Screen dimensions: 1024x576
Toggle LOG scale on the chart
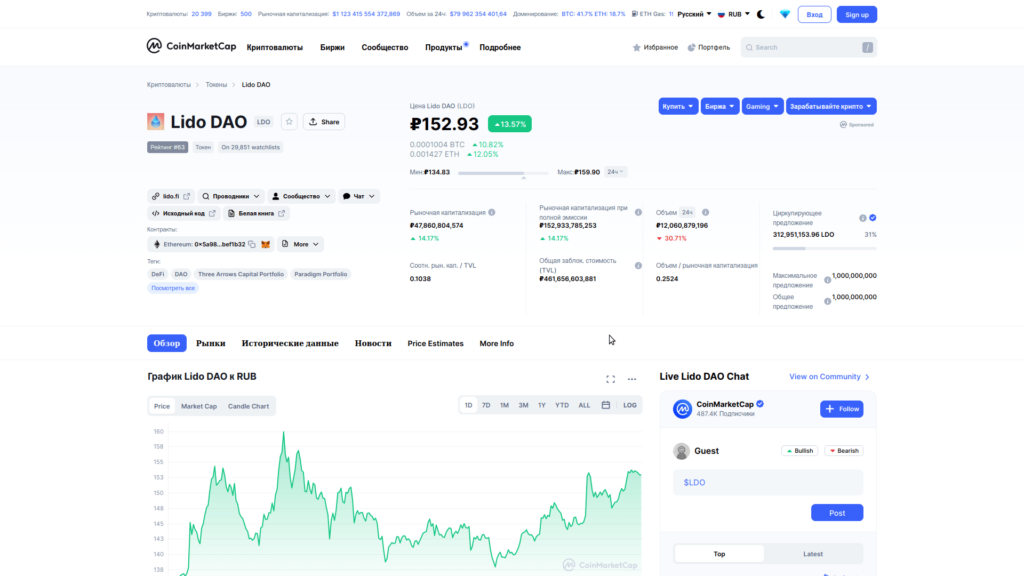coord(629,405)
